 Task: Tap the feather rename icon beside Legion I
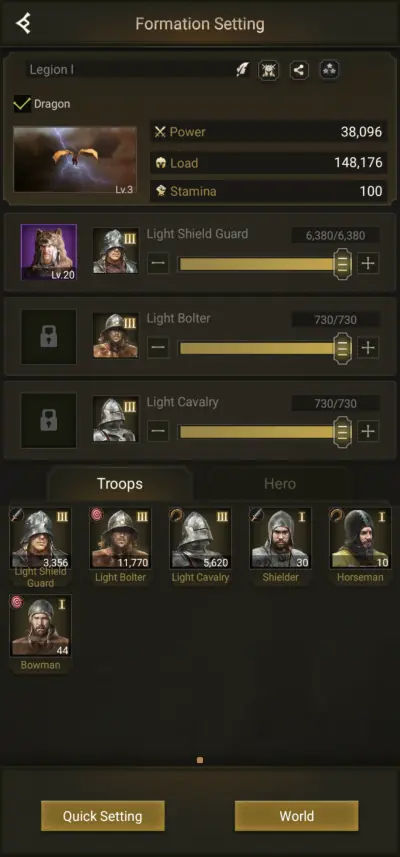click(x=242, y=70)
